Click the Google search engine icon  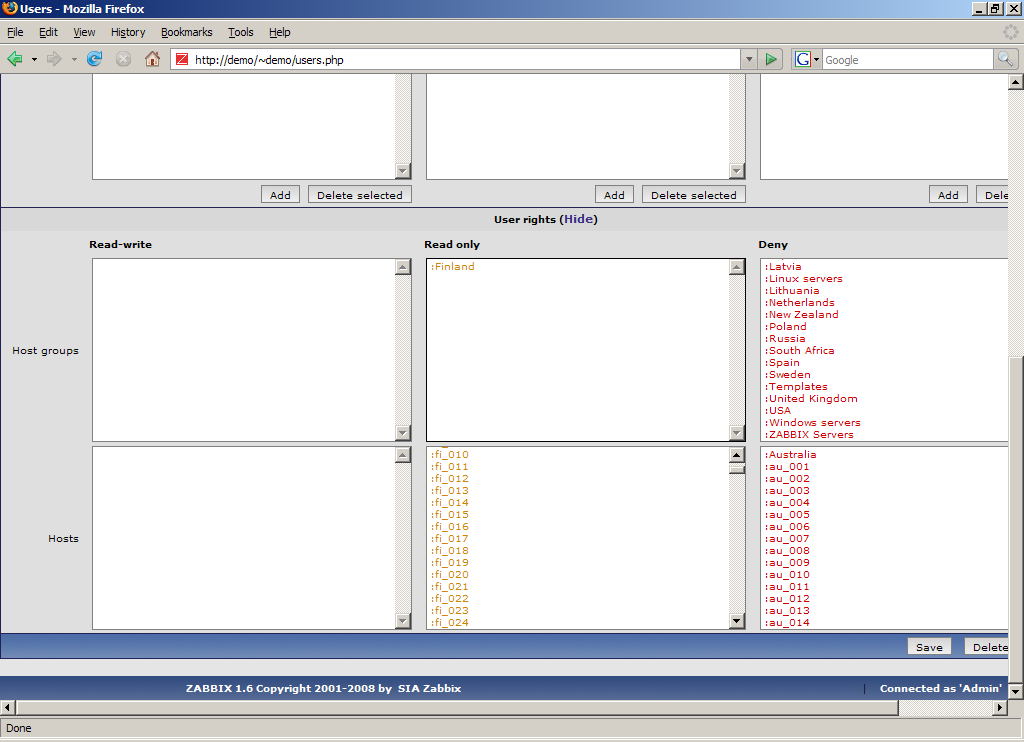point(803,59)
